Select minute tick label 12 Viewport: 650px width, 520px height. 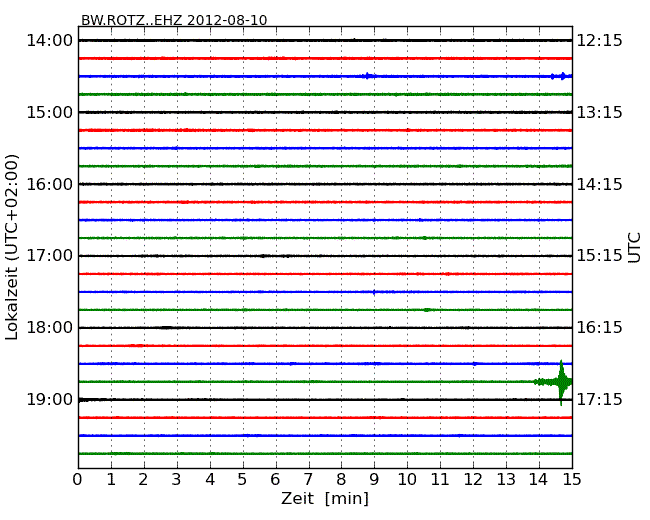pos(473,480)
